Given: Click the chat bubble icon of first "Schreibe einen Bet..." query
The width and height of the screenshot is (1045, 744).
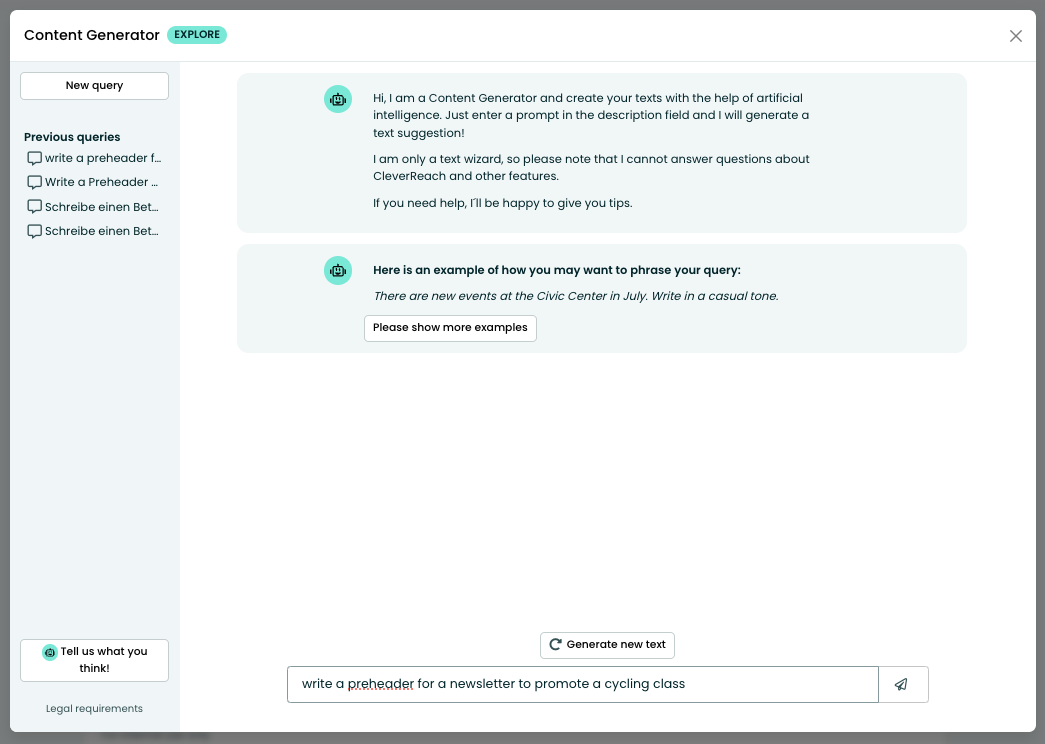Looking at the screenshot, I should [35, 207].
